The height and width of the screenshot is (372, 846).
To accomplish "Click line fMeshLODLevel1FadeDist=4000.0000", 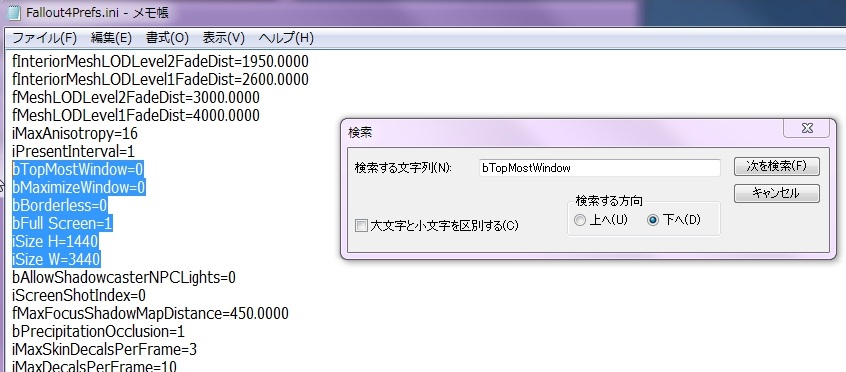I will 136,116.
